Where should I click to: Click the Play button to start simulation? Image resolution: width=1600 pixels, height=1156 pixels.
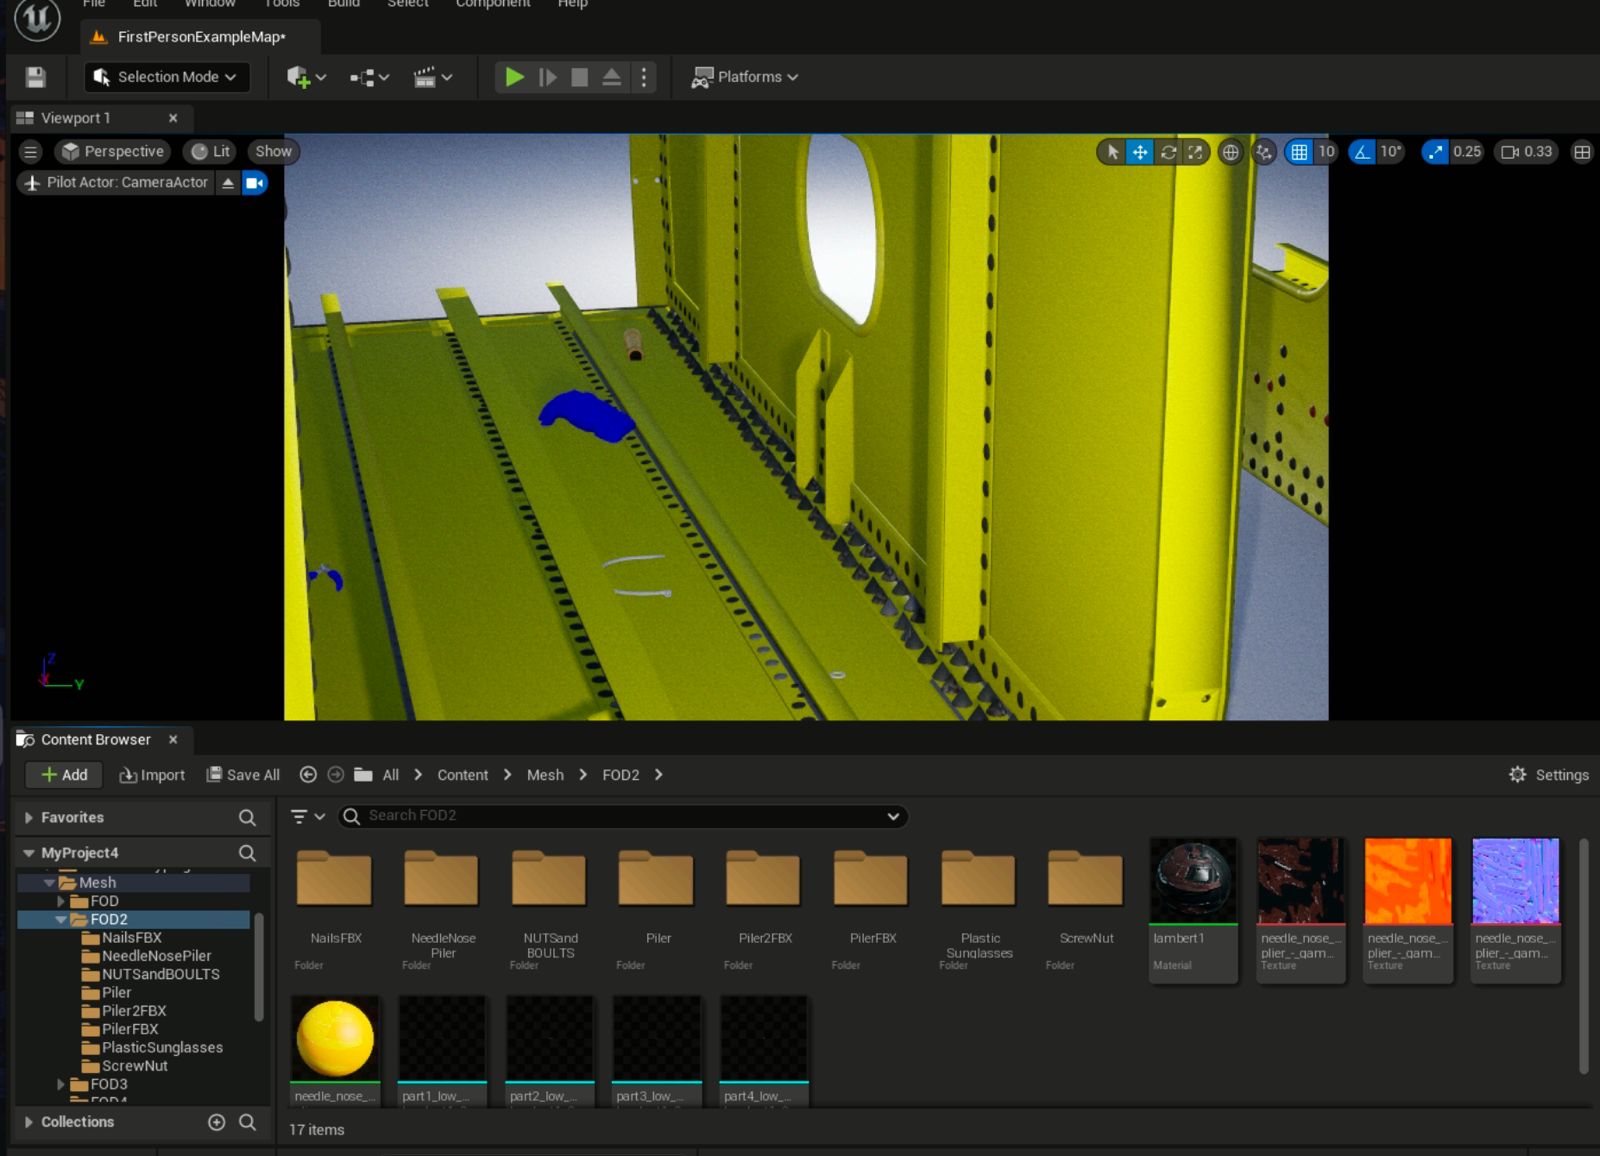[514, 77]
